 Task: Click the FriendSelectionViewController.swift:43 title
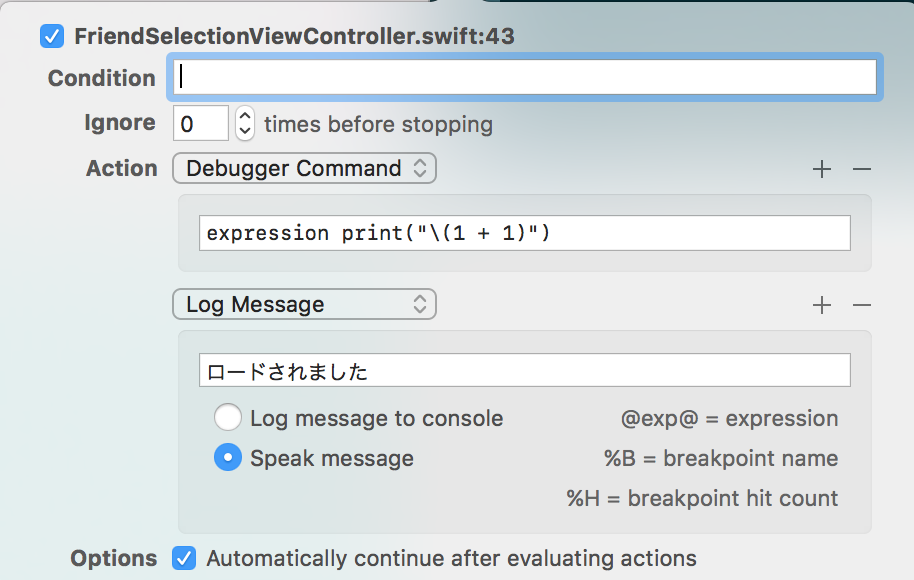pos(294,36)
